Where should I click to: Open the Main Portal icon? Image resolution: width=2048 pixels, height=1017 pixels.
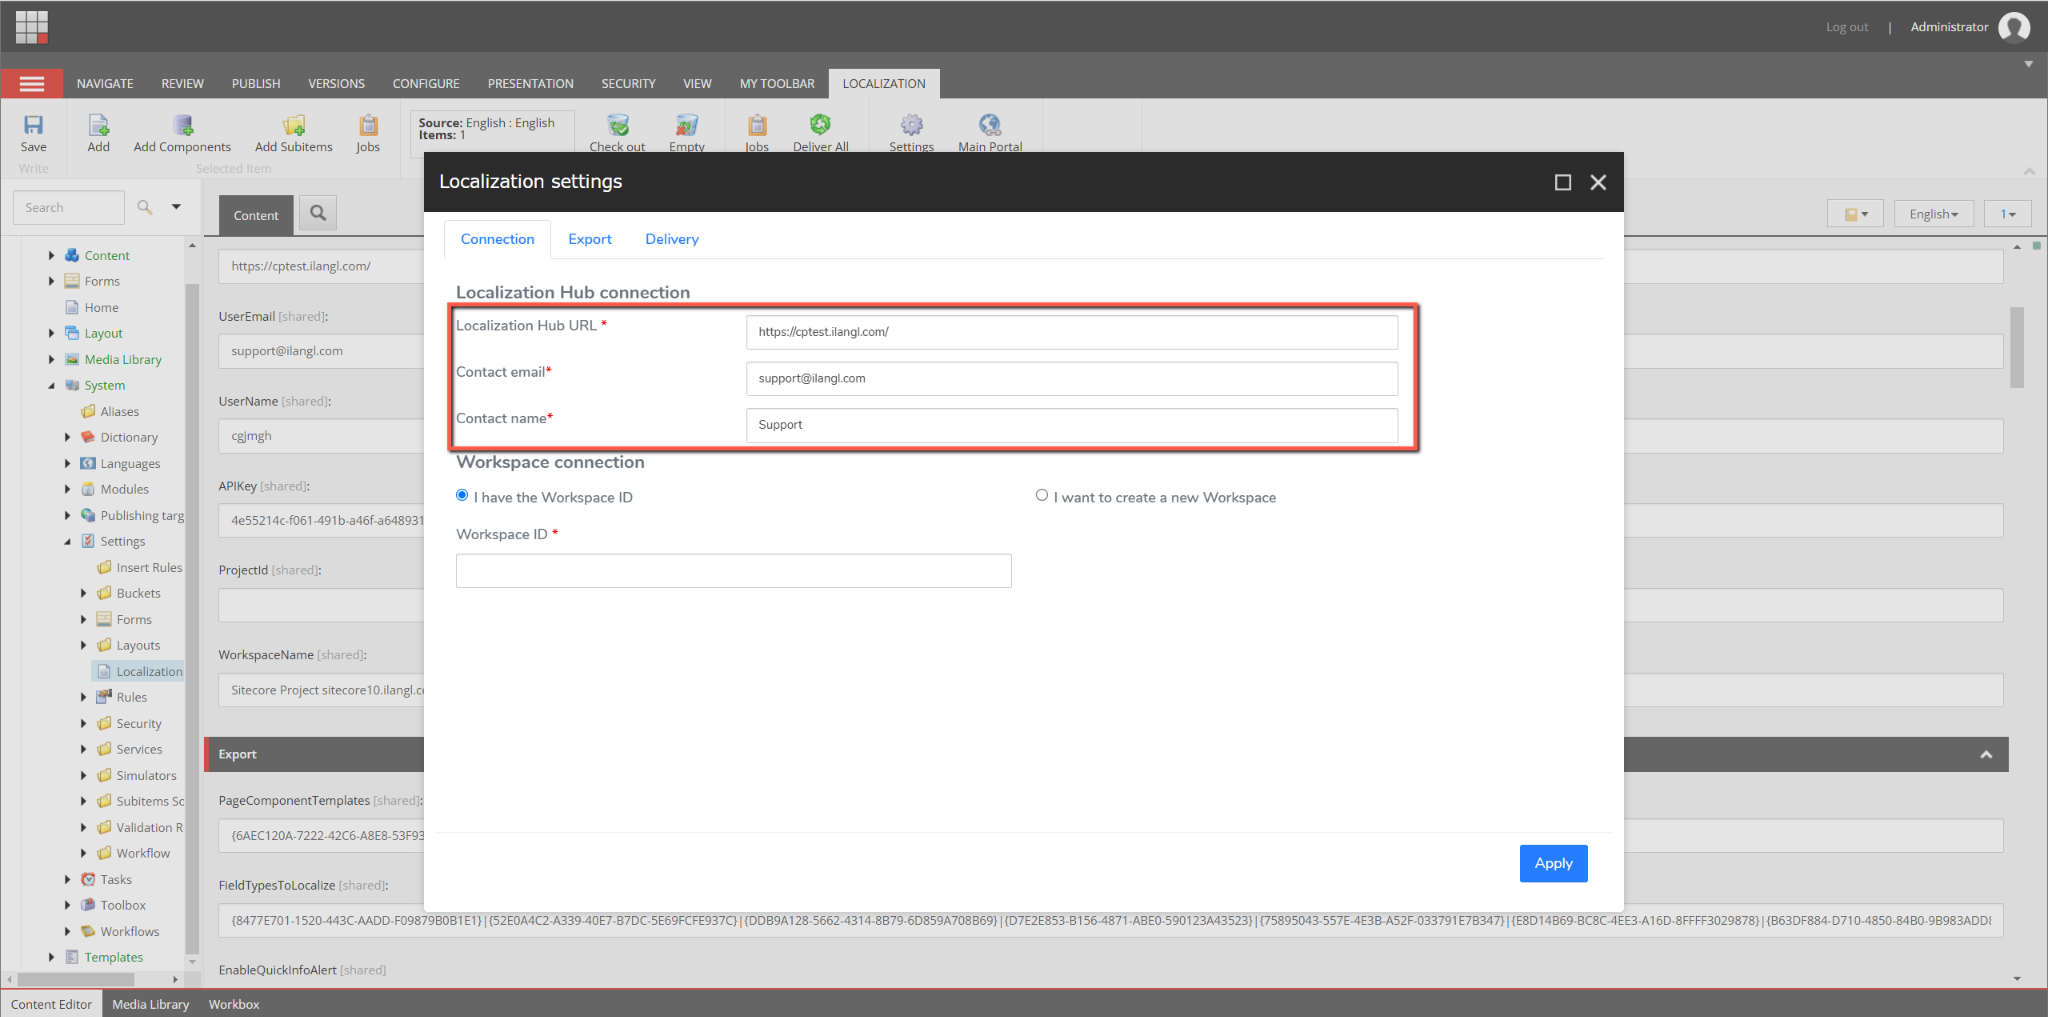point(990,125)
